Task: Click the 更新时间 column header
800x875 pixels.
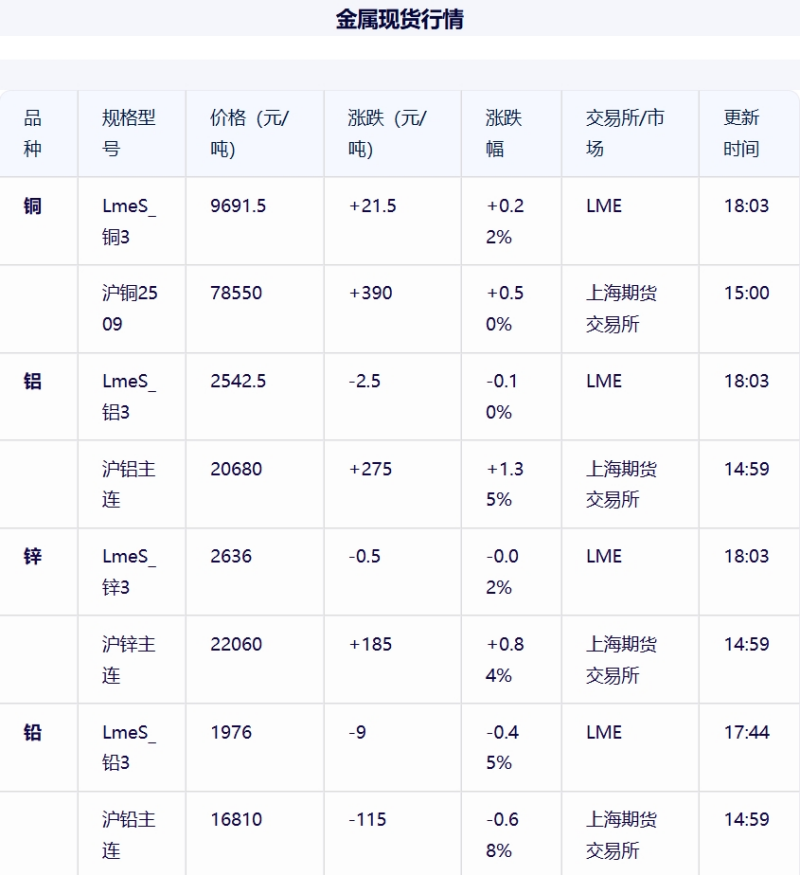Action: (x=742, y=133)
